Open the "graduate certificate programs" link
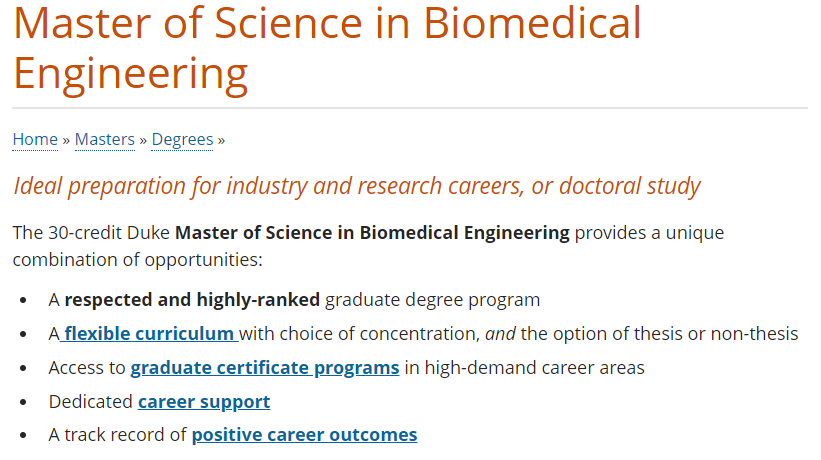The height and width of the screenshot is (460, 821). click(264, 368)
